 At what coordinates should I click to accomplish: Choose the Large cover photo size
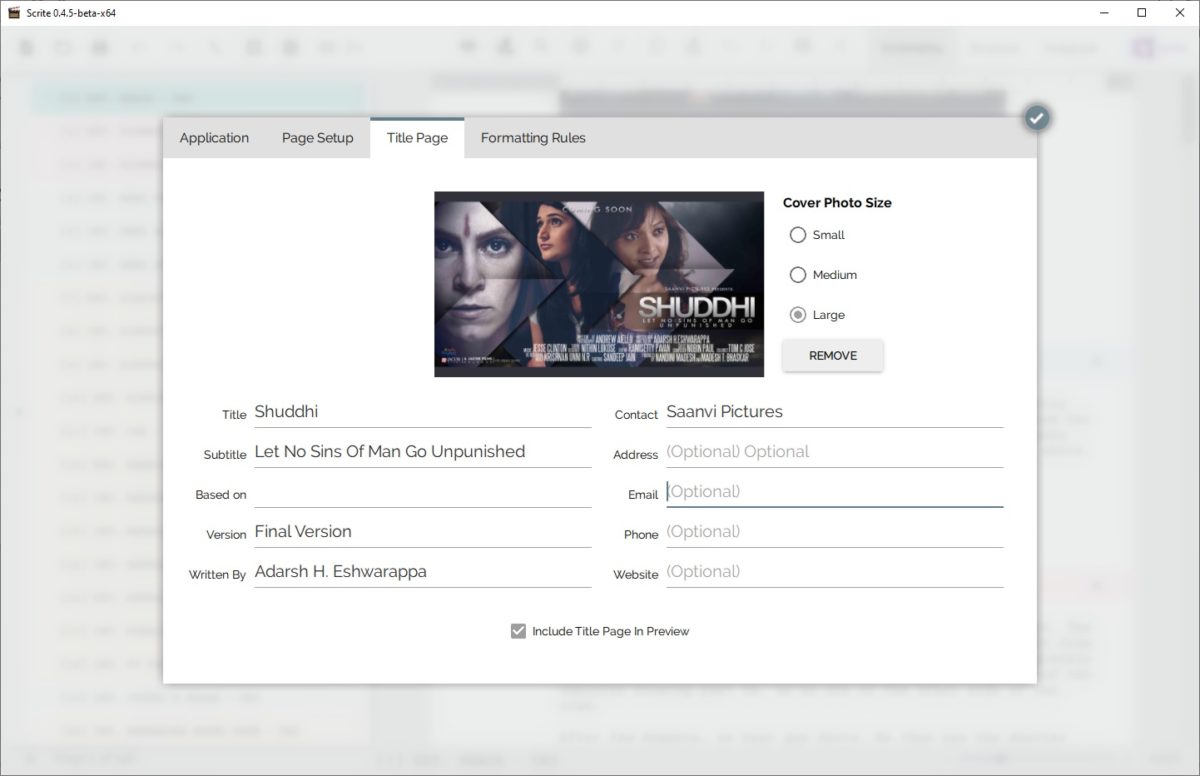tap(798, 314)
